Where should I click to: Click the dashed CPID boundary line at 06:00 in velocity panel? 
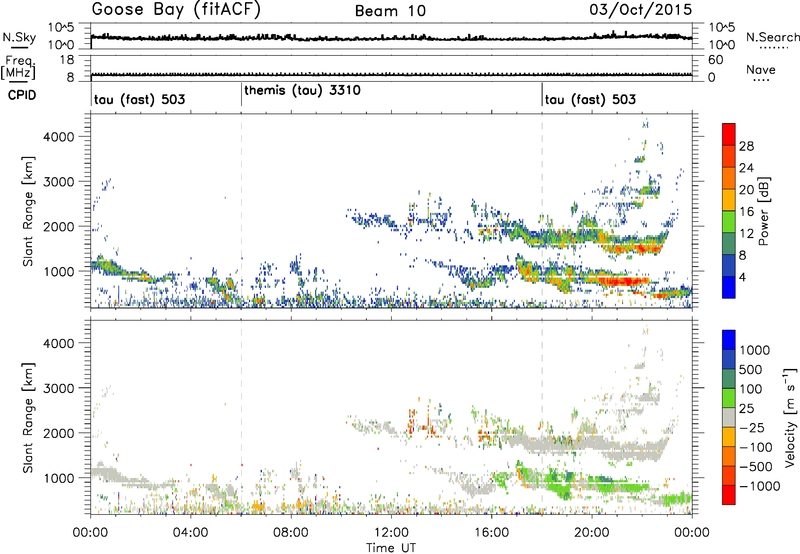241,418
